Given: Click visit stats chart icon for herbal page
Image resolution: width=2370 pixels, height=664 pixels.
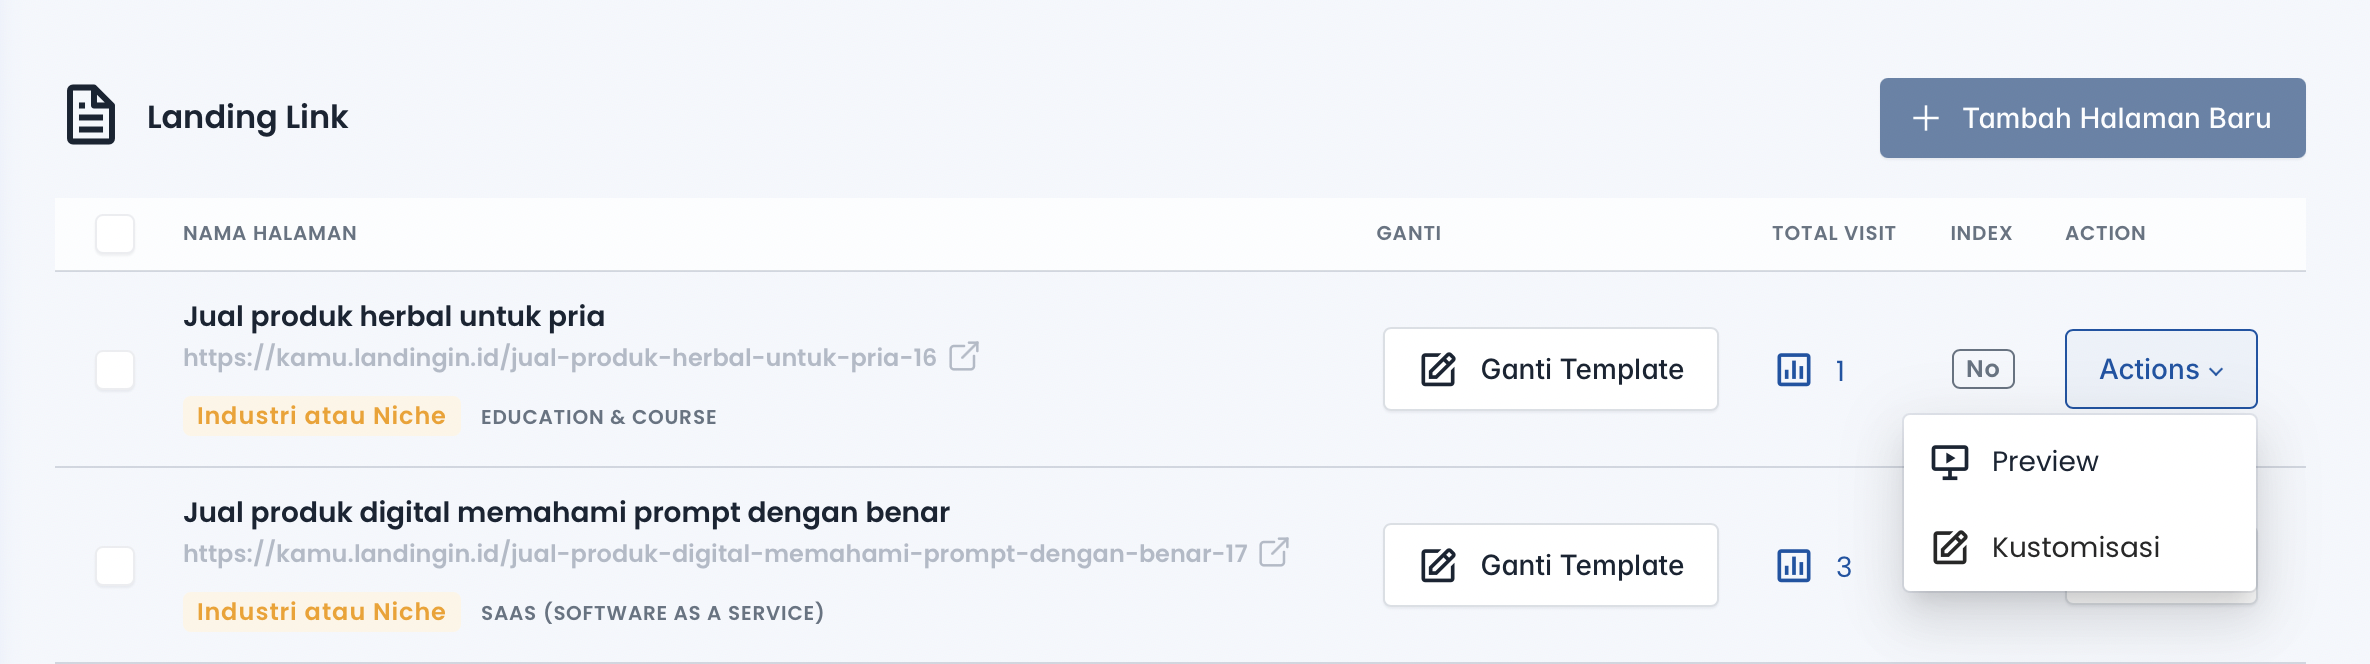Looking at the screenshot, I should coord(1794,370).
